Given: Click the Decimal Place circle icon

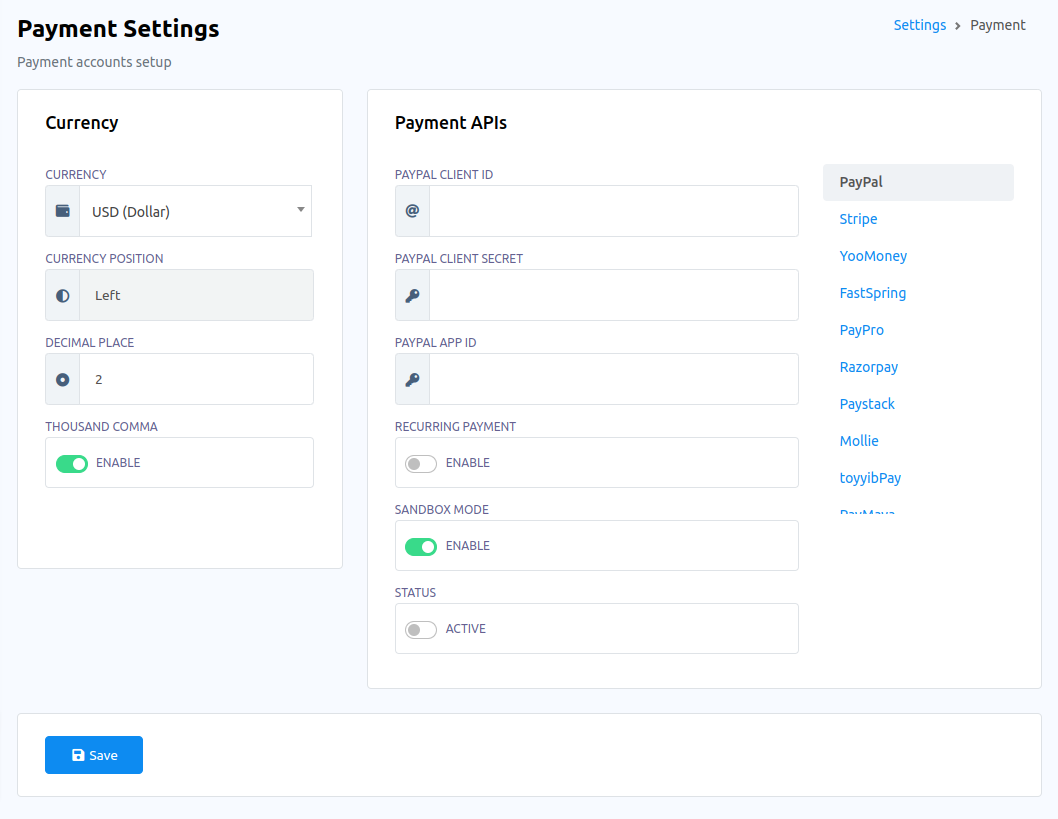Looking at the screenshot, I should [x=63, y=380].
